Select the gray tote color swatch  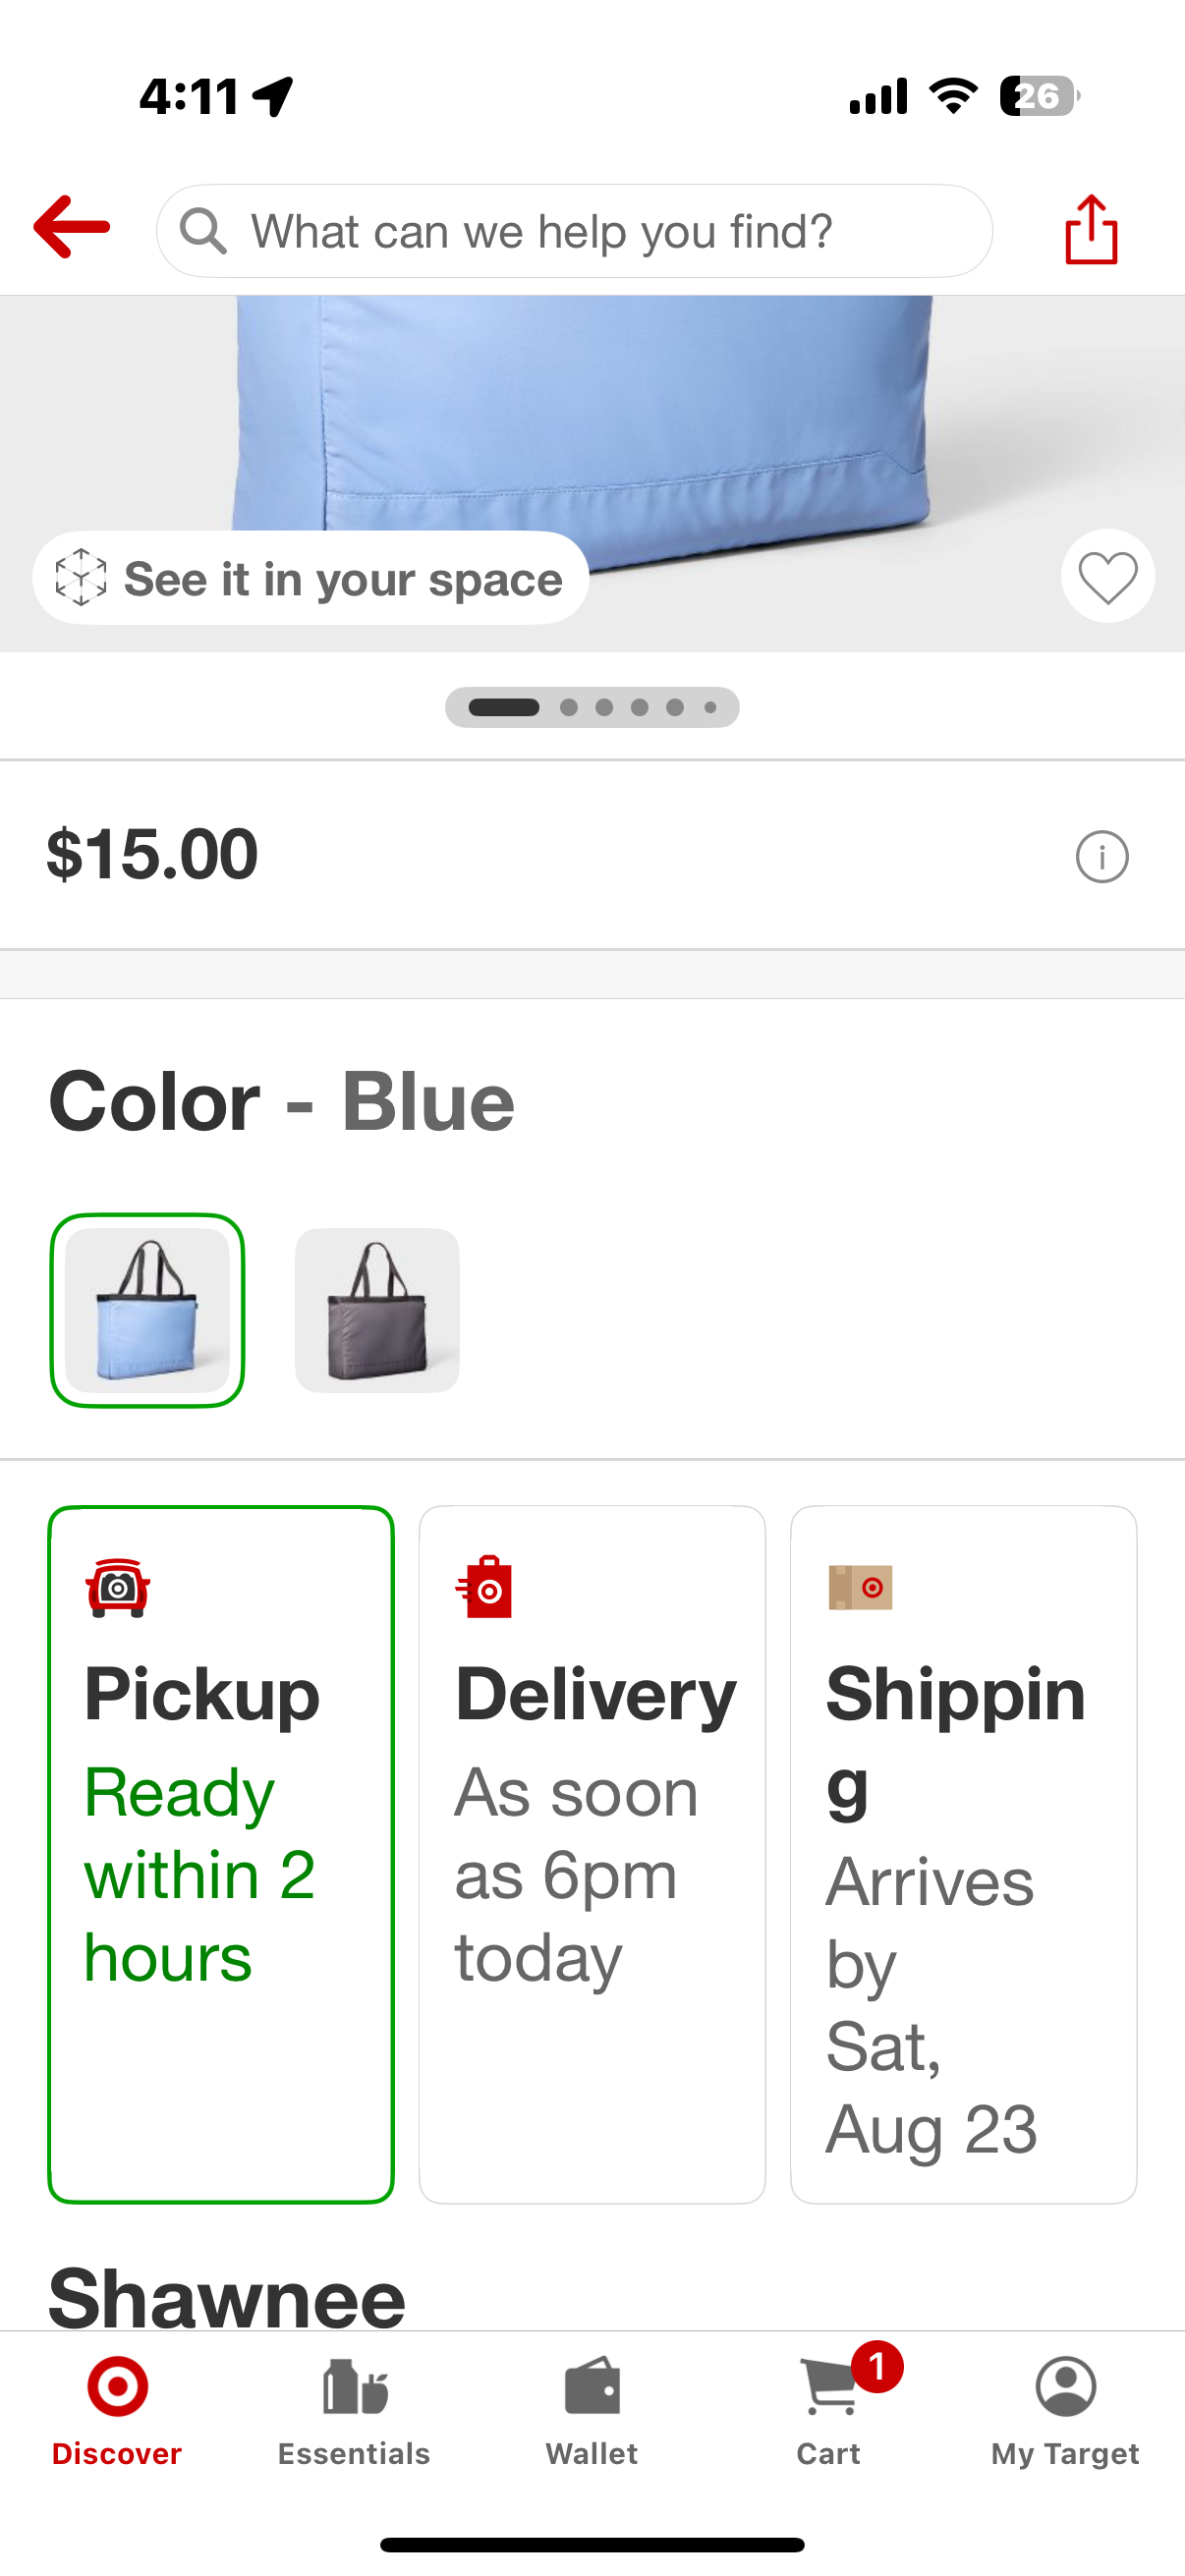(x=377, y=1310)
